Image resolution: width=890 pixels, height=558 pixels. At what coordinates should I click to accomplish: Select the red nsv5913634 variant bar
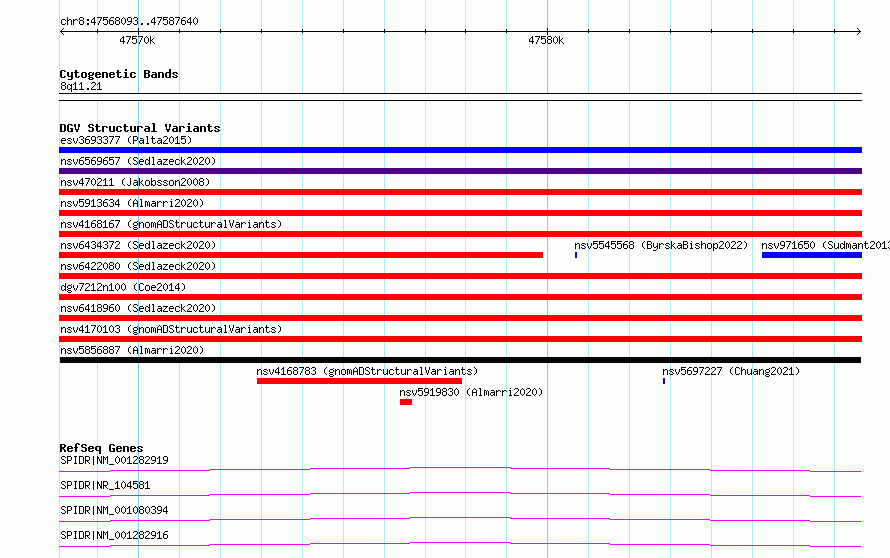[460, 213]
